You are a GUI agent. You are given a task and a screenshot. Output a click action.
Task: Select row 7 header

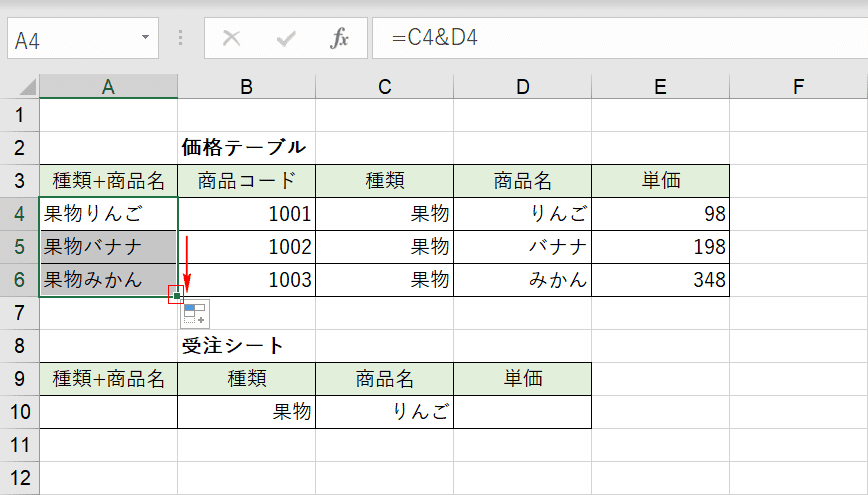[19, 313]
